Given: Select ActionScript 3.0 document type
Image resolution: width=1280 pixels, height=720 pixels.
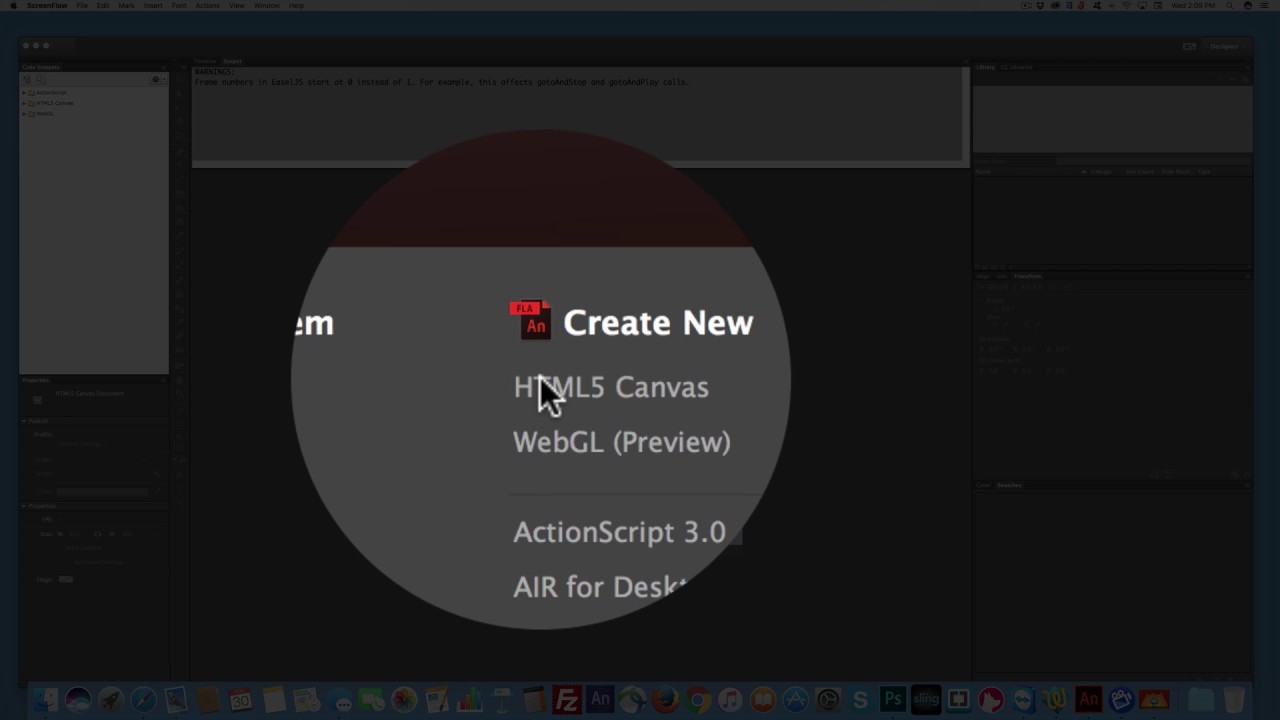Looking at the screenshot, I should pos(620,532).
